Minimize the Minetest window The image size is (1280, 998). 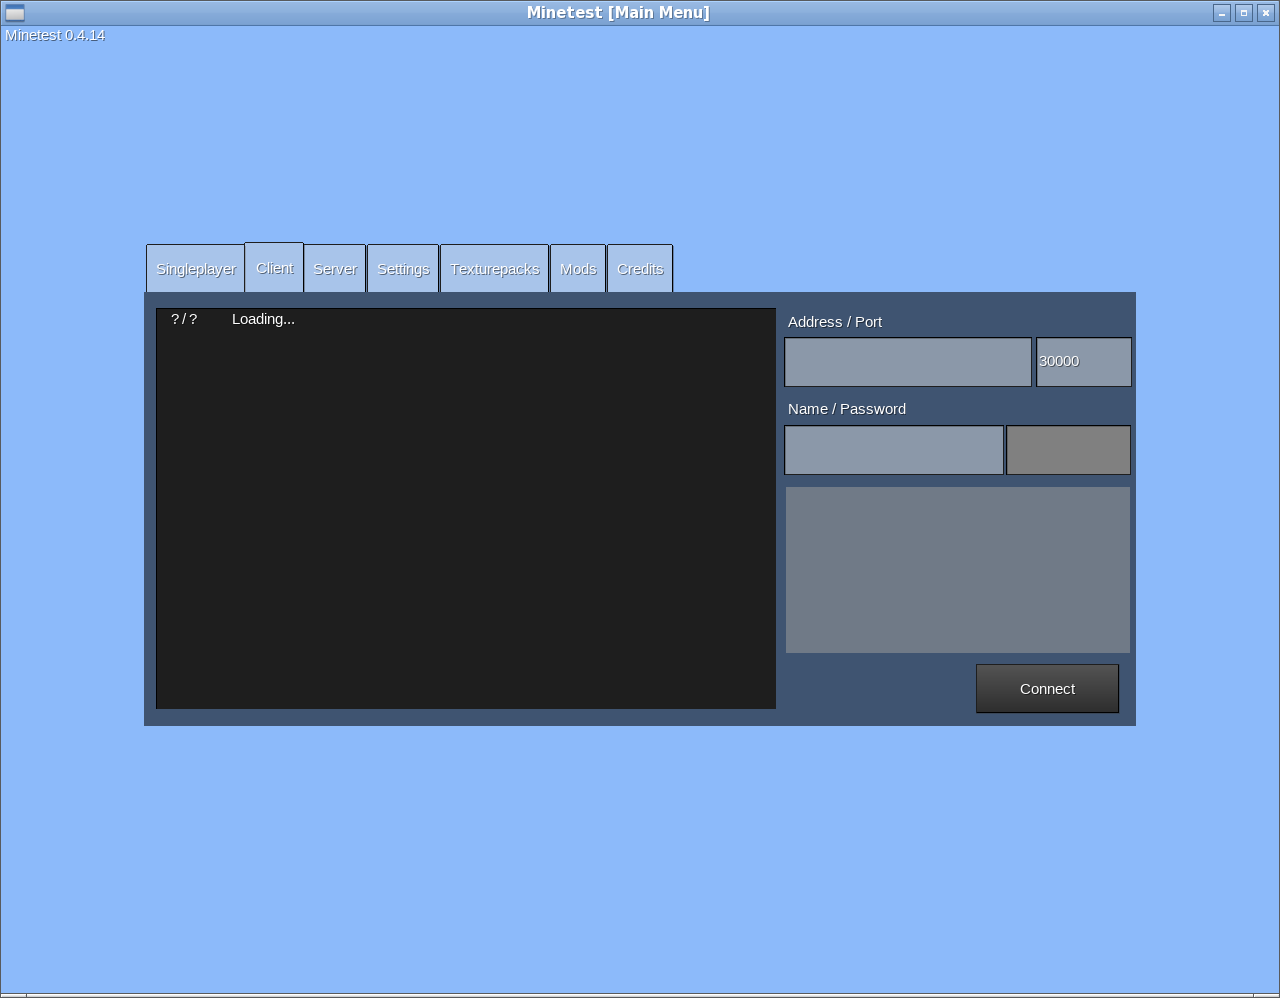point(1222,13)
